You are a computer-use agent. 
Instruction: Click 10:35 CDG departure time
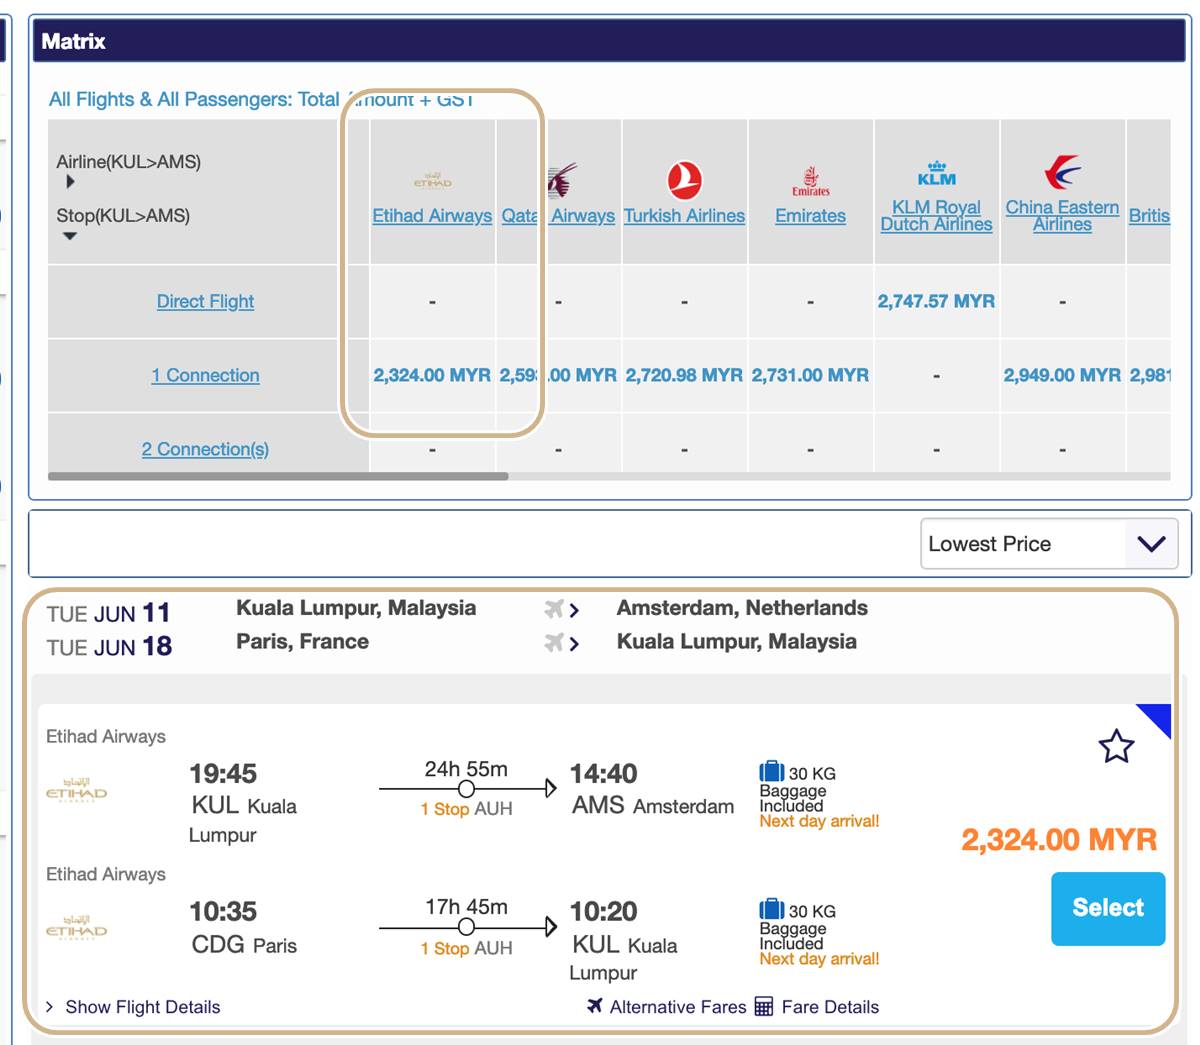[223, 911]
